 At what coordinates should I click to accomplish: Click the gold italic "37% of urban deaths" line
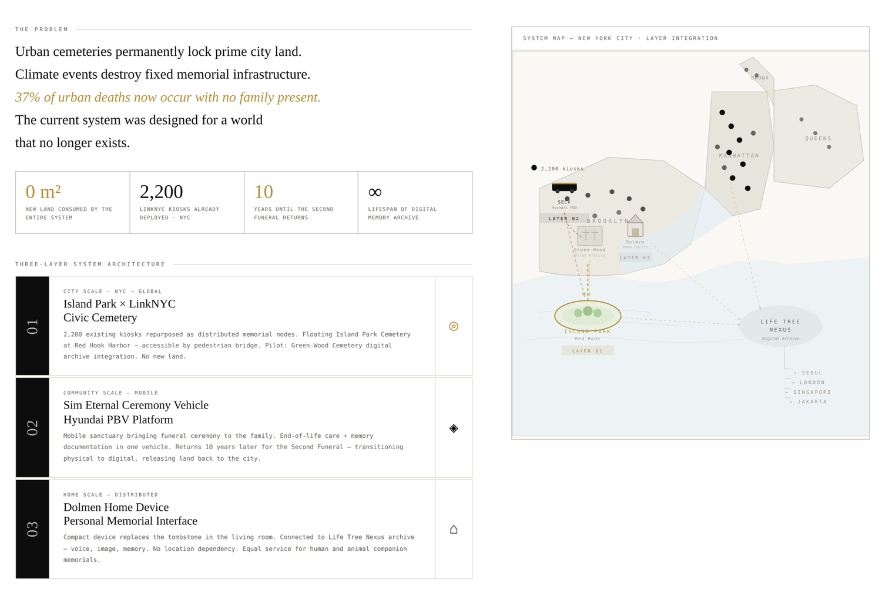pyautogui.click(x=168, y=97)
